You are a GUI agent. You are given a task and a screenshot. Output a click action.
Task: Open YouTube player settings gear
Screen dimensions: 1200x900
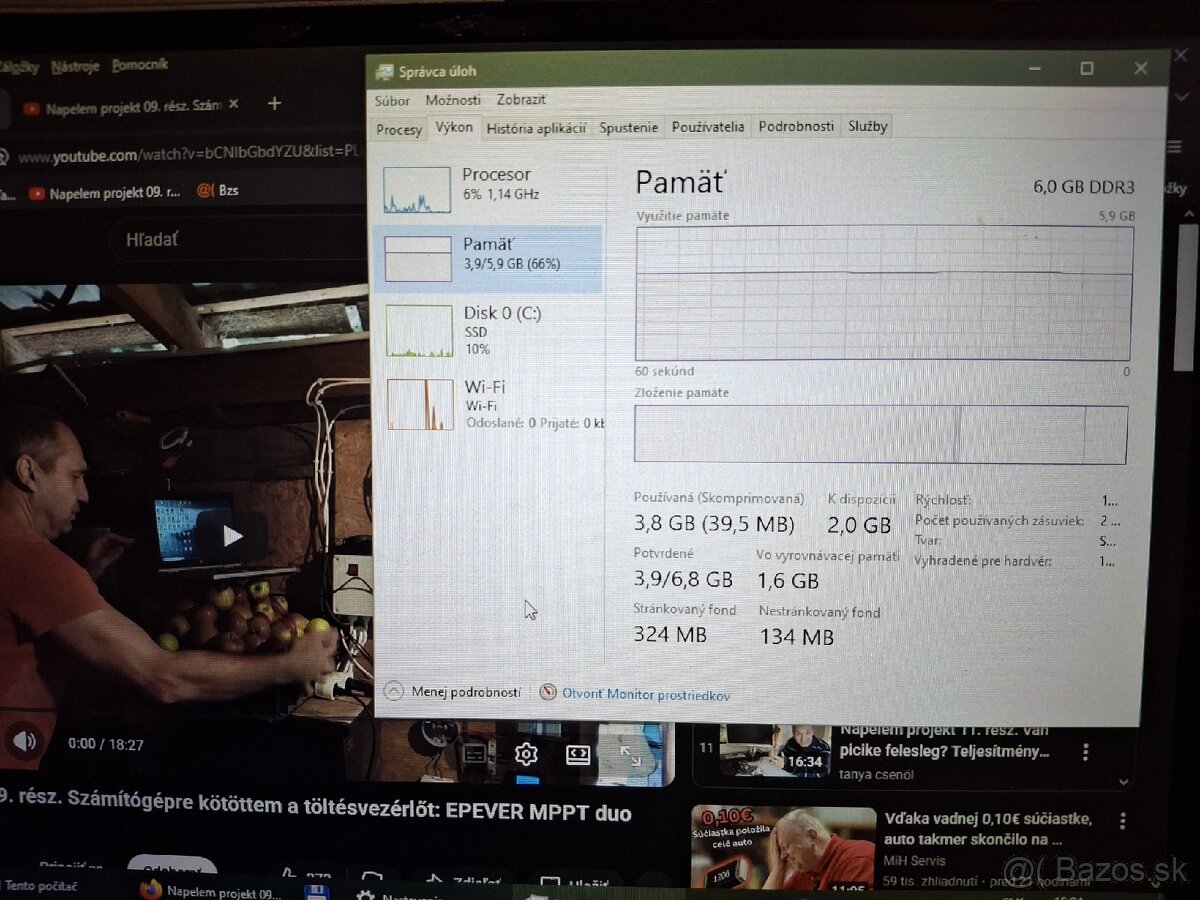click(x=526, y=754)
